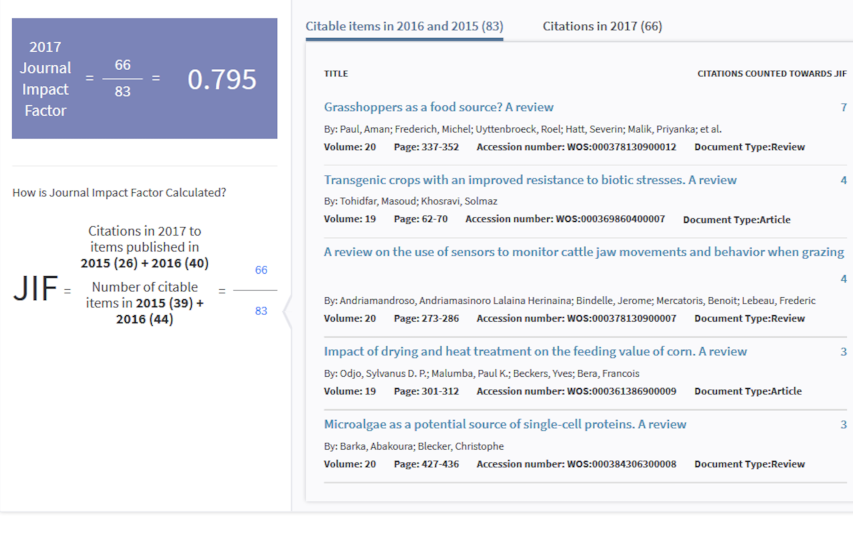The image size is (853, 533).
Task: Click the citation count 7 for Grasshoppers article
Action: tap(843, 107)
